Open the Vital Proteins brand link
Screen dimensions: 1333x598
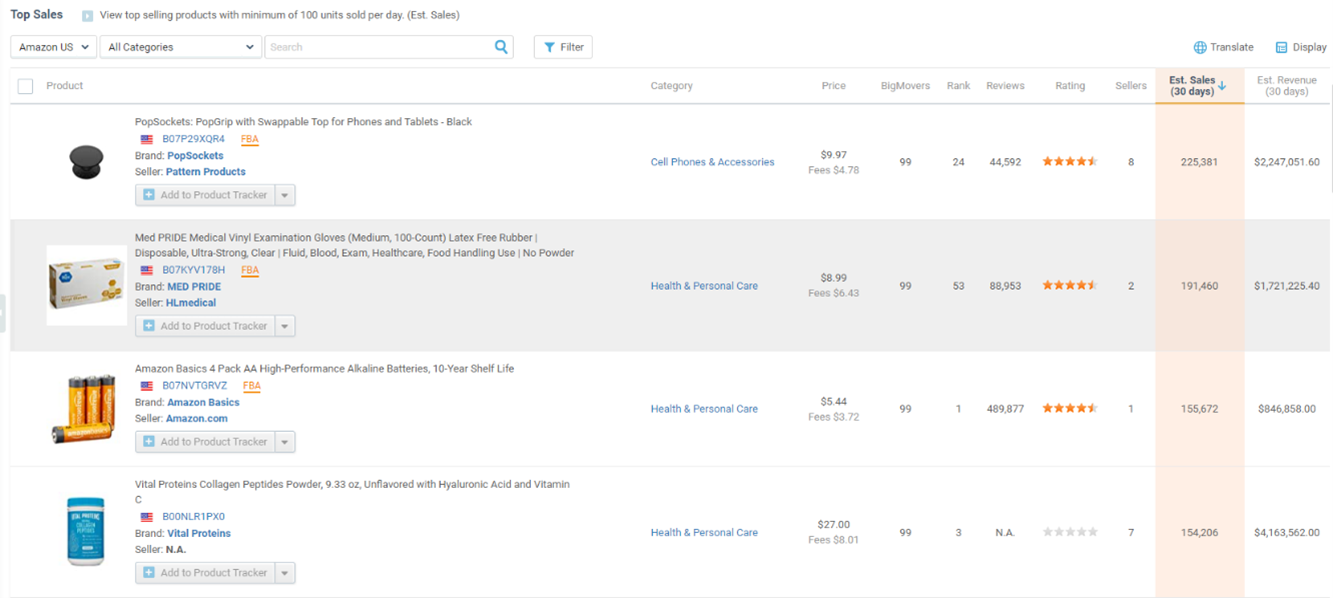[x=199, y=534]
